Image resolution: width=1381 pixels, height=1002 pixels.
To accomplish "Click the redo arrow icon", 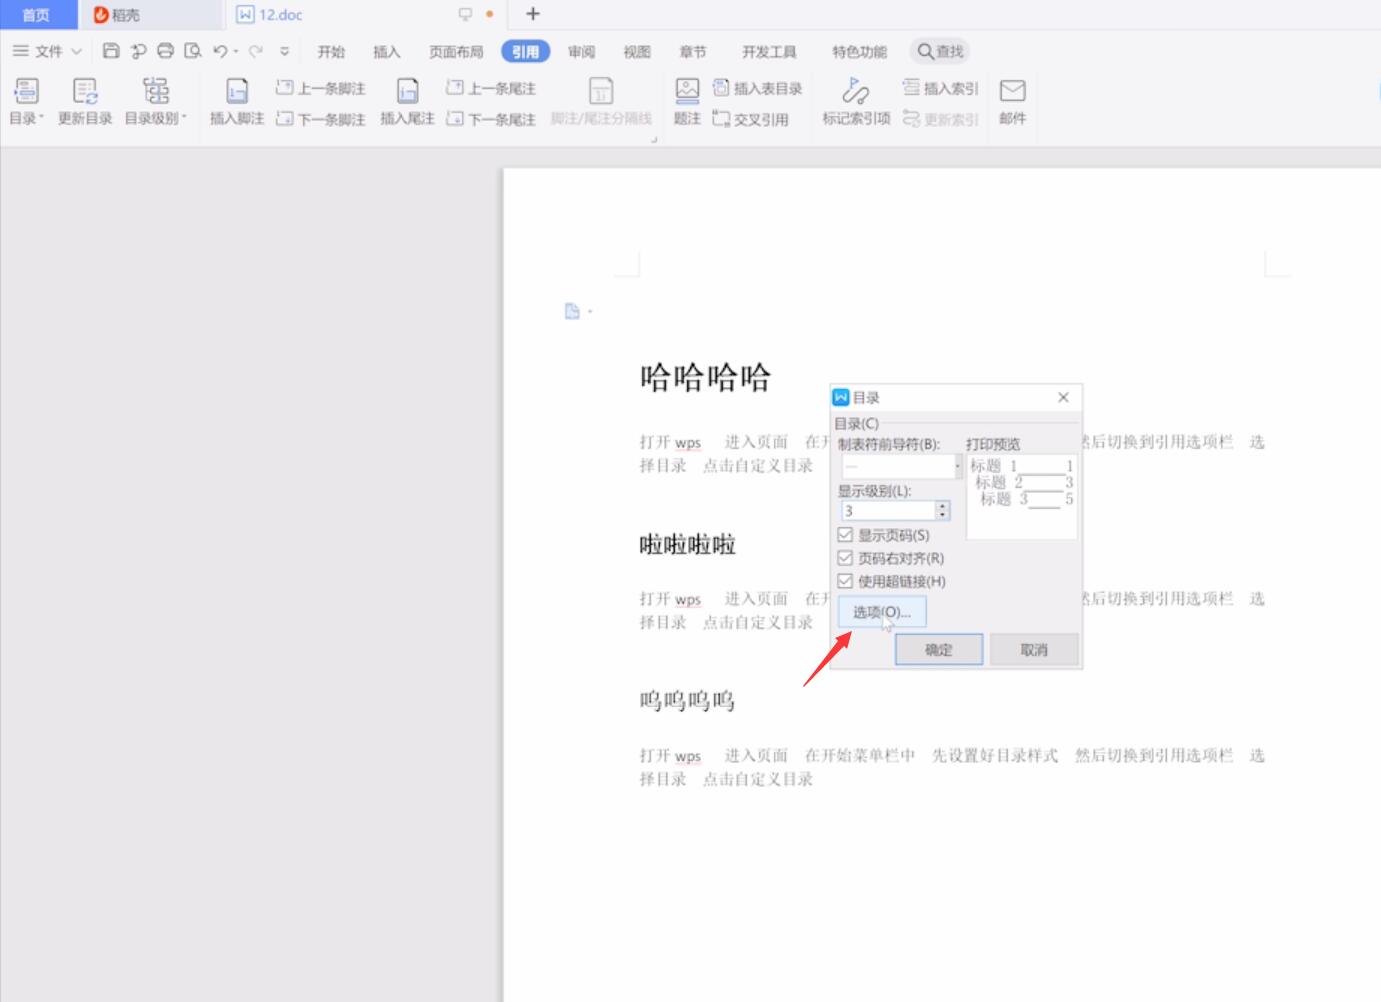I will click(x=256, y=51).
